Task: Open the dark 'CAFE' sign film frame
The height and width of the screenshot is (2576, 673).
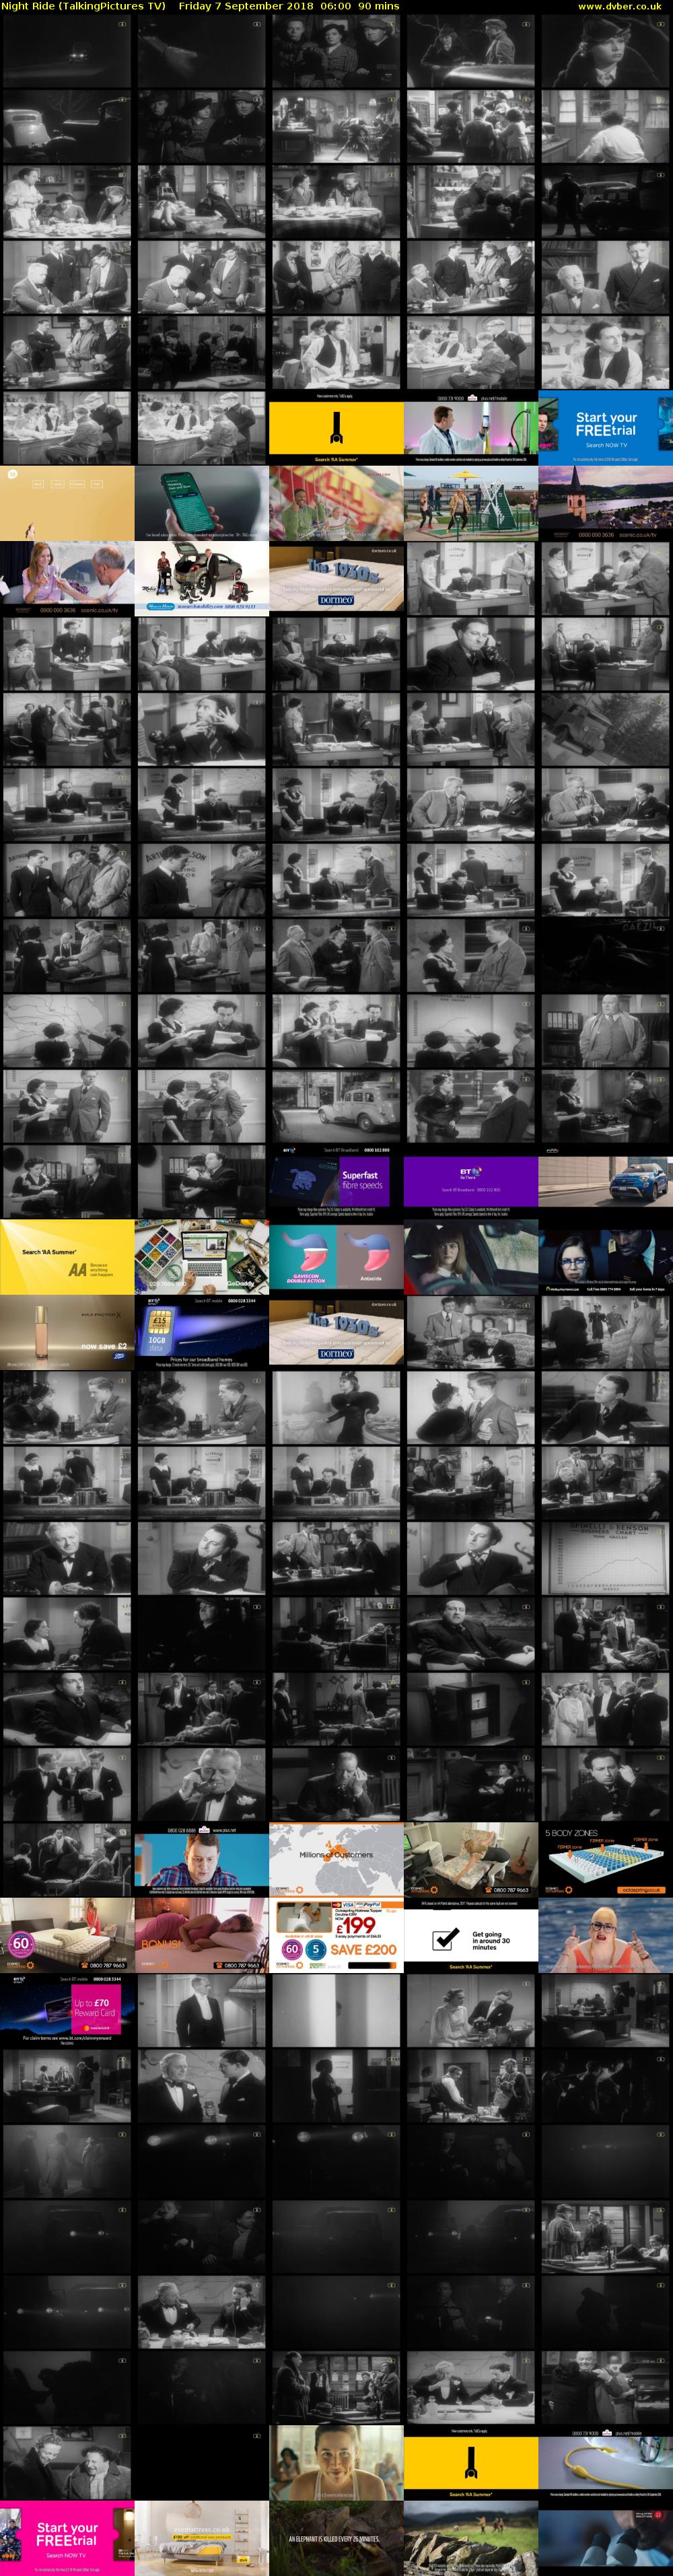Action: click(x=605, y=956)
